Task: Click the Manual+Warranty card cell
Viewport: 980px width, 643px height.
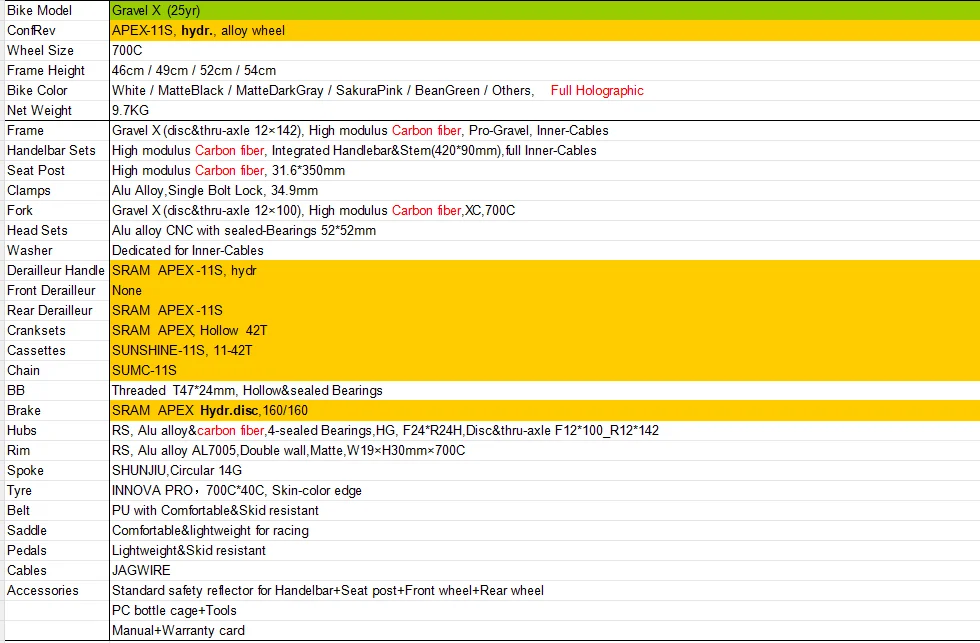Action: [x=544, y=631]
